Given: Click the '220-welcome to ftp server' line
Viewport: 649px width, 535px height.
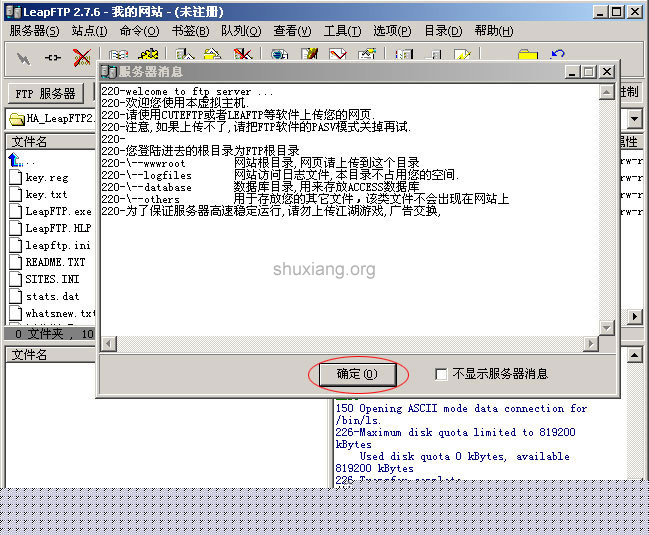Looking at the screenshot, I should coord(187,91).
